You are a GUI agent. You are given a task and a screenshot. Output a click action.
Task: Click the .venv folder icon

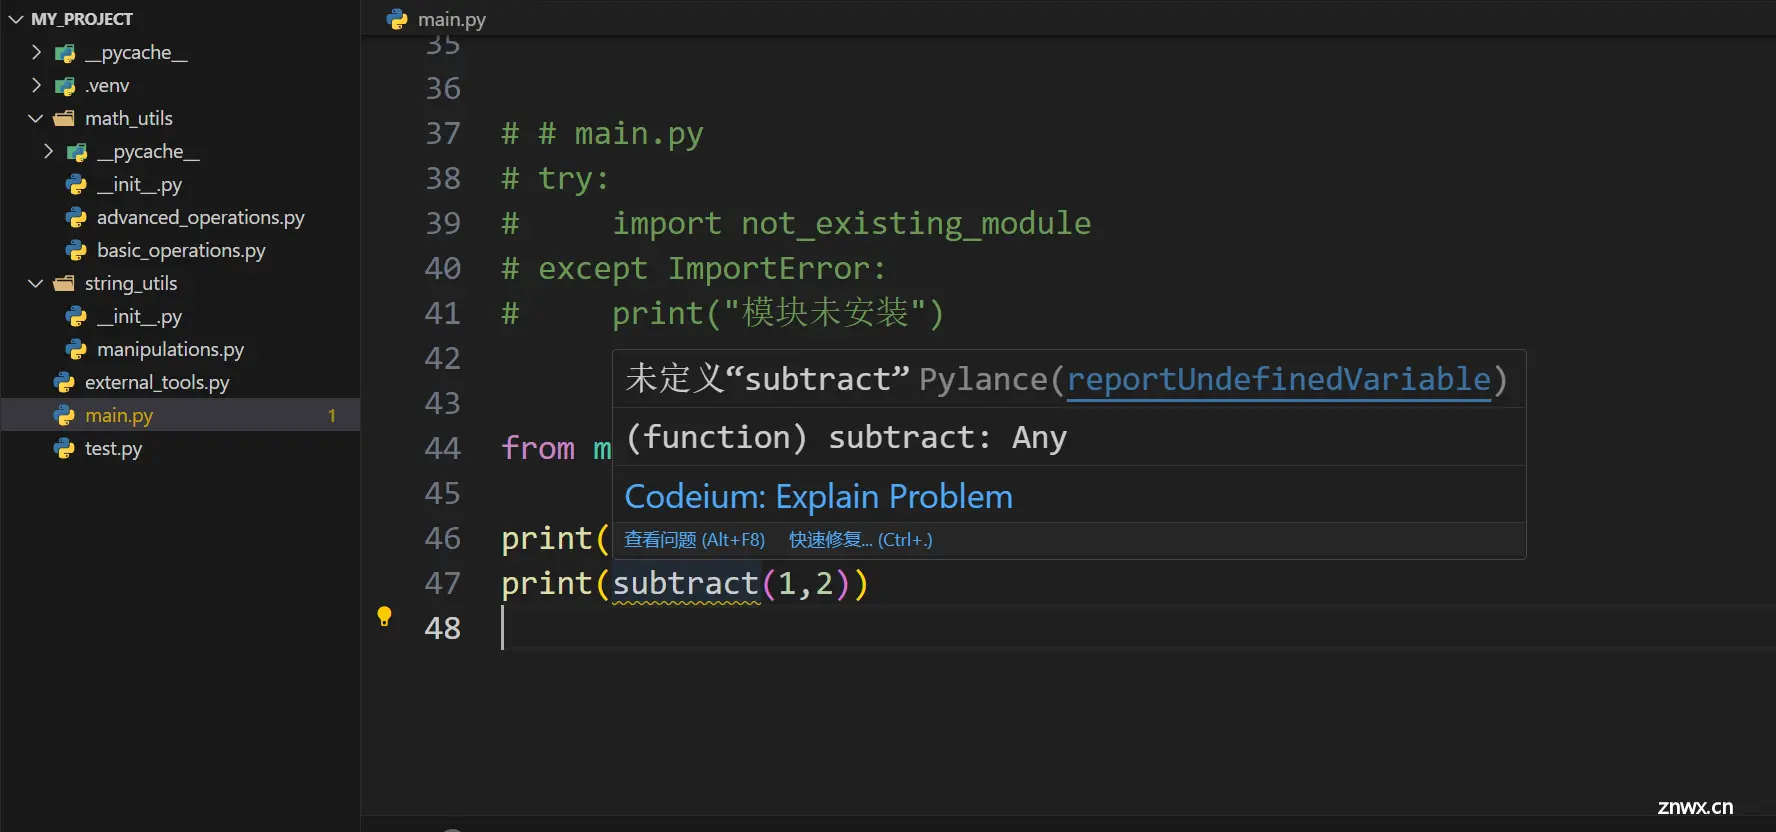(65, 86)
